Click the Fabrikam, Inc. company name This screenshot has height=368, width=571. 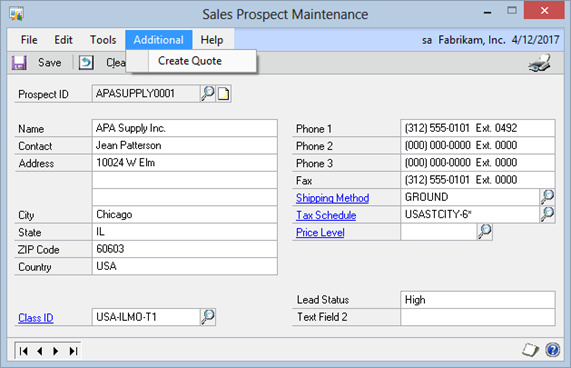(x=472, y=40)
